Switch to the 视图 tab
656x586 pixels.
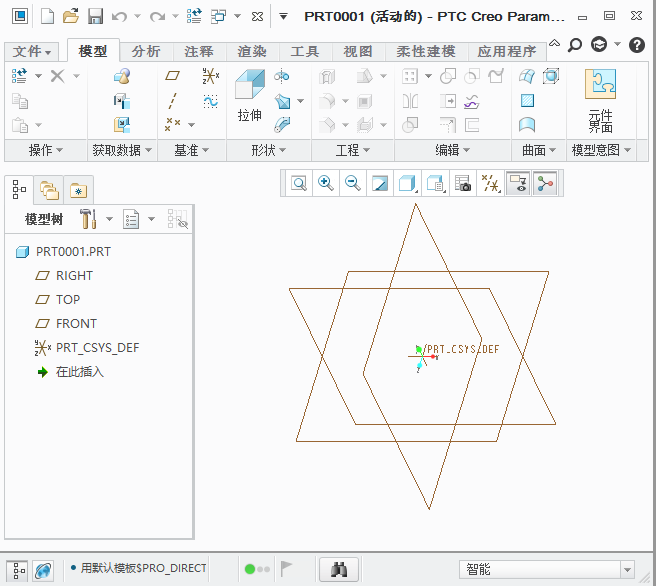[x=358, y=52]
